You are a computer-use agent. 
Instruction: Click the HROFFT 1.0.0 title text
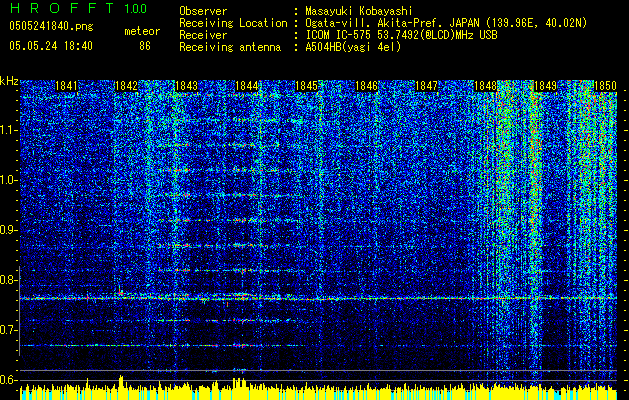click(78, 8)
